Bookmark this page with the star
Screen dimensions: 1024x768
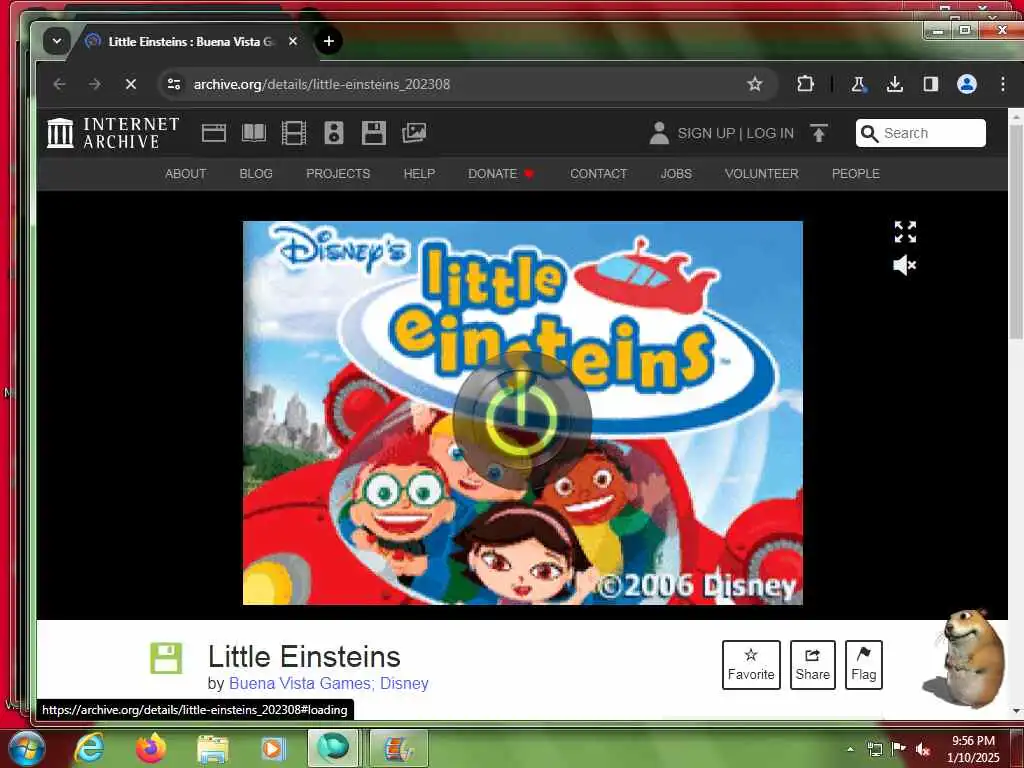click(x=755, y=84)
